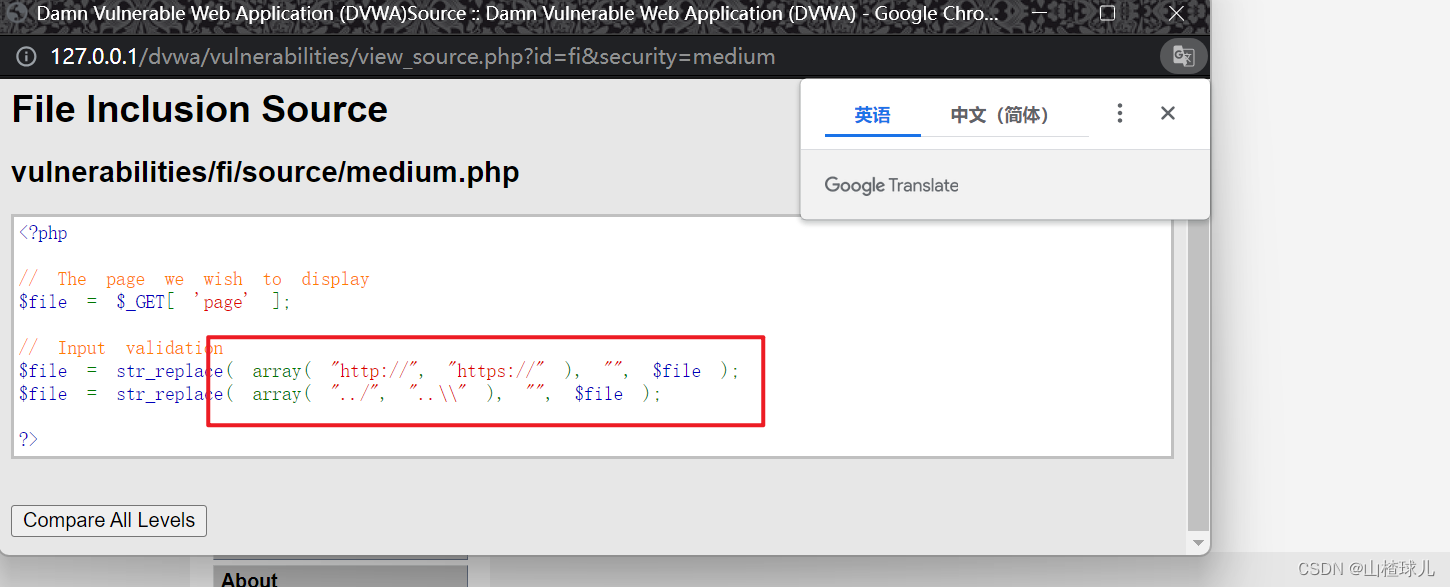This screenshot has height=587, width=1450.
Task: Click the Google Translate logo text
Action: [x=891, y=185]
